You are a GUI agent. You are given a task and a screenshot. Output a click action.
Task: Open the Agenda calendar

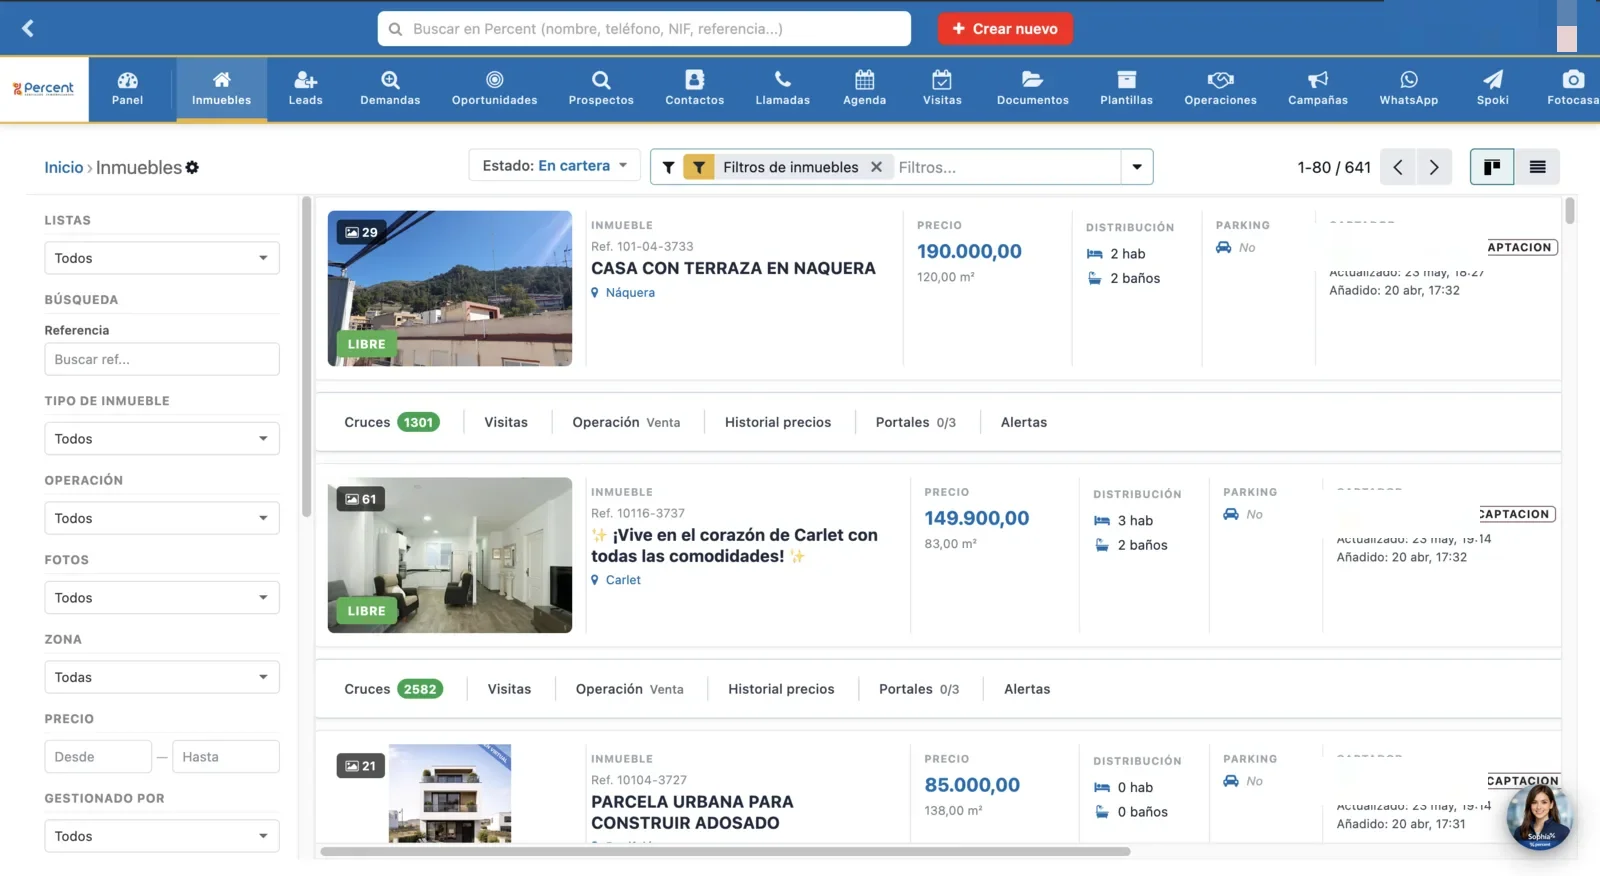864,88
